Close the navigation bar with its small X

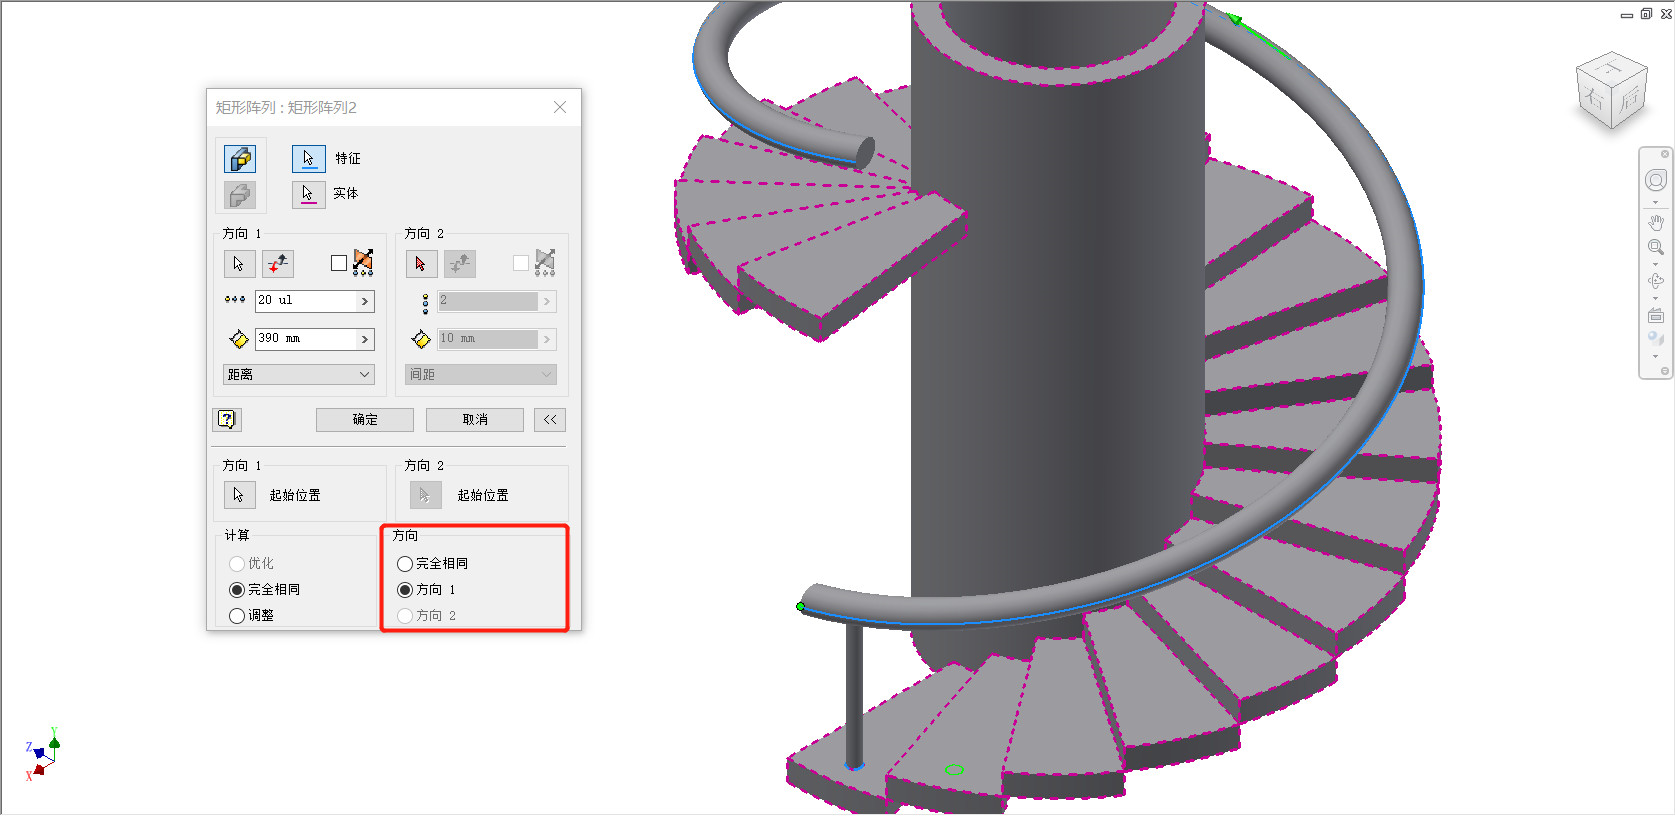(x=1665, y=154)
